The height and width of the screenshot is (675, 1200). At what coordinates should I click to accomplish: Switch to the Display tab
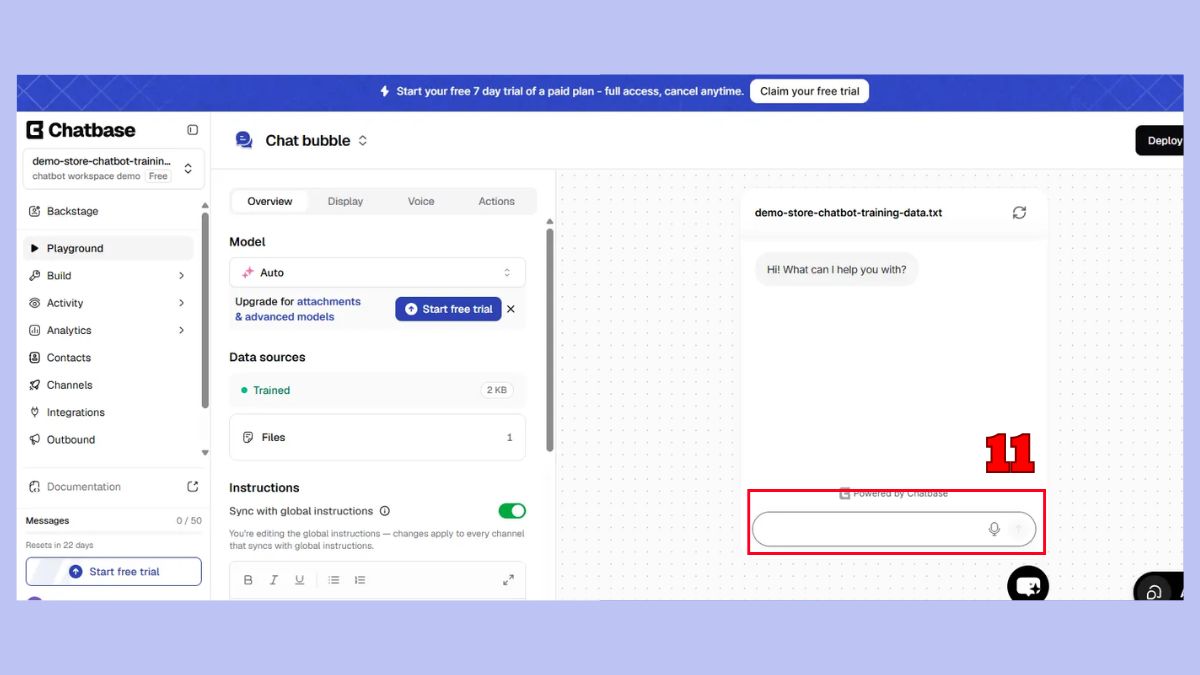pyautogui.click(x=345, y=201)
